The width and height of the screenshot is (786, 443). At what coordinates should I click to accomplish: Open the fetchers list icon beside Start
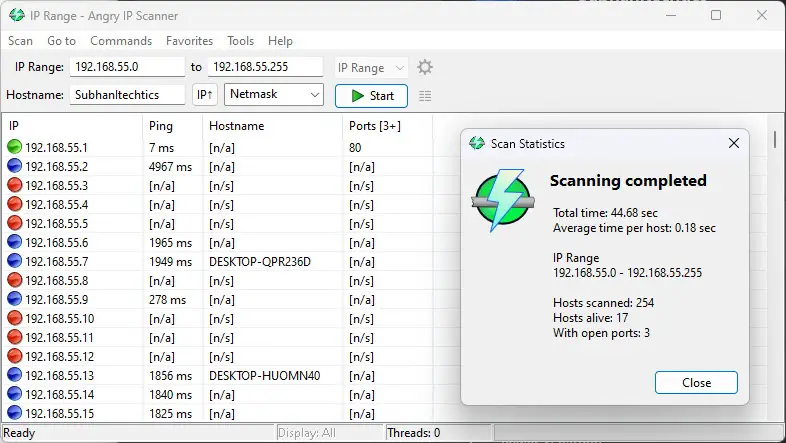(x=425, y=96)
